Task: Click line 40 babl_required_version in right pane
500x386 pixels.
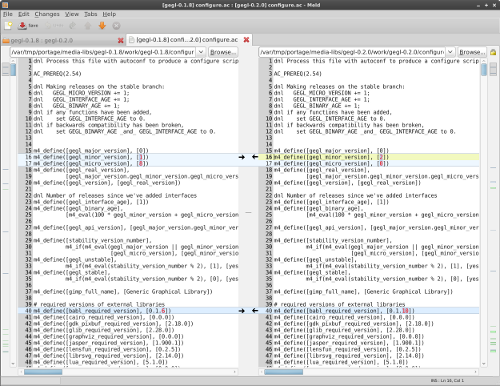Action: click(344, 311)
